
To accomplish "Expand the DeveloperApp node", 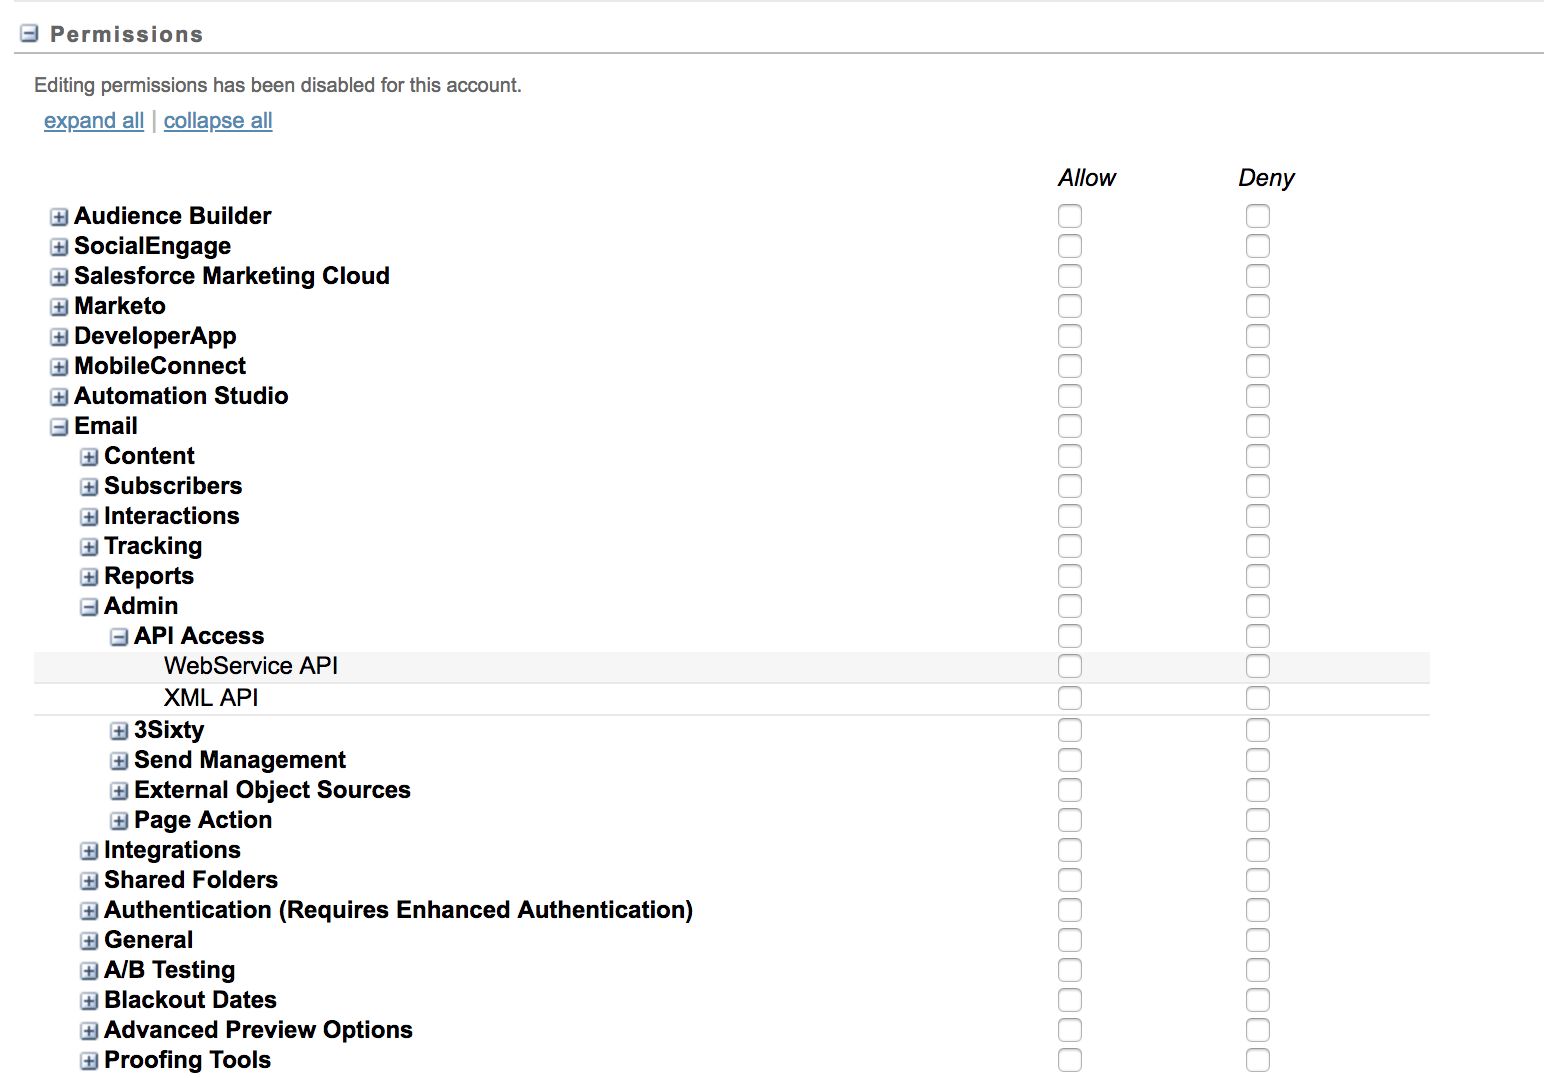I will click(x=59, y=337).
